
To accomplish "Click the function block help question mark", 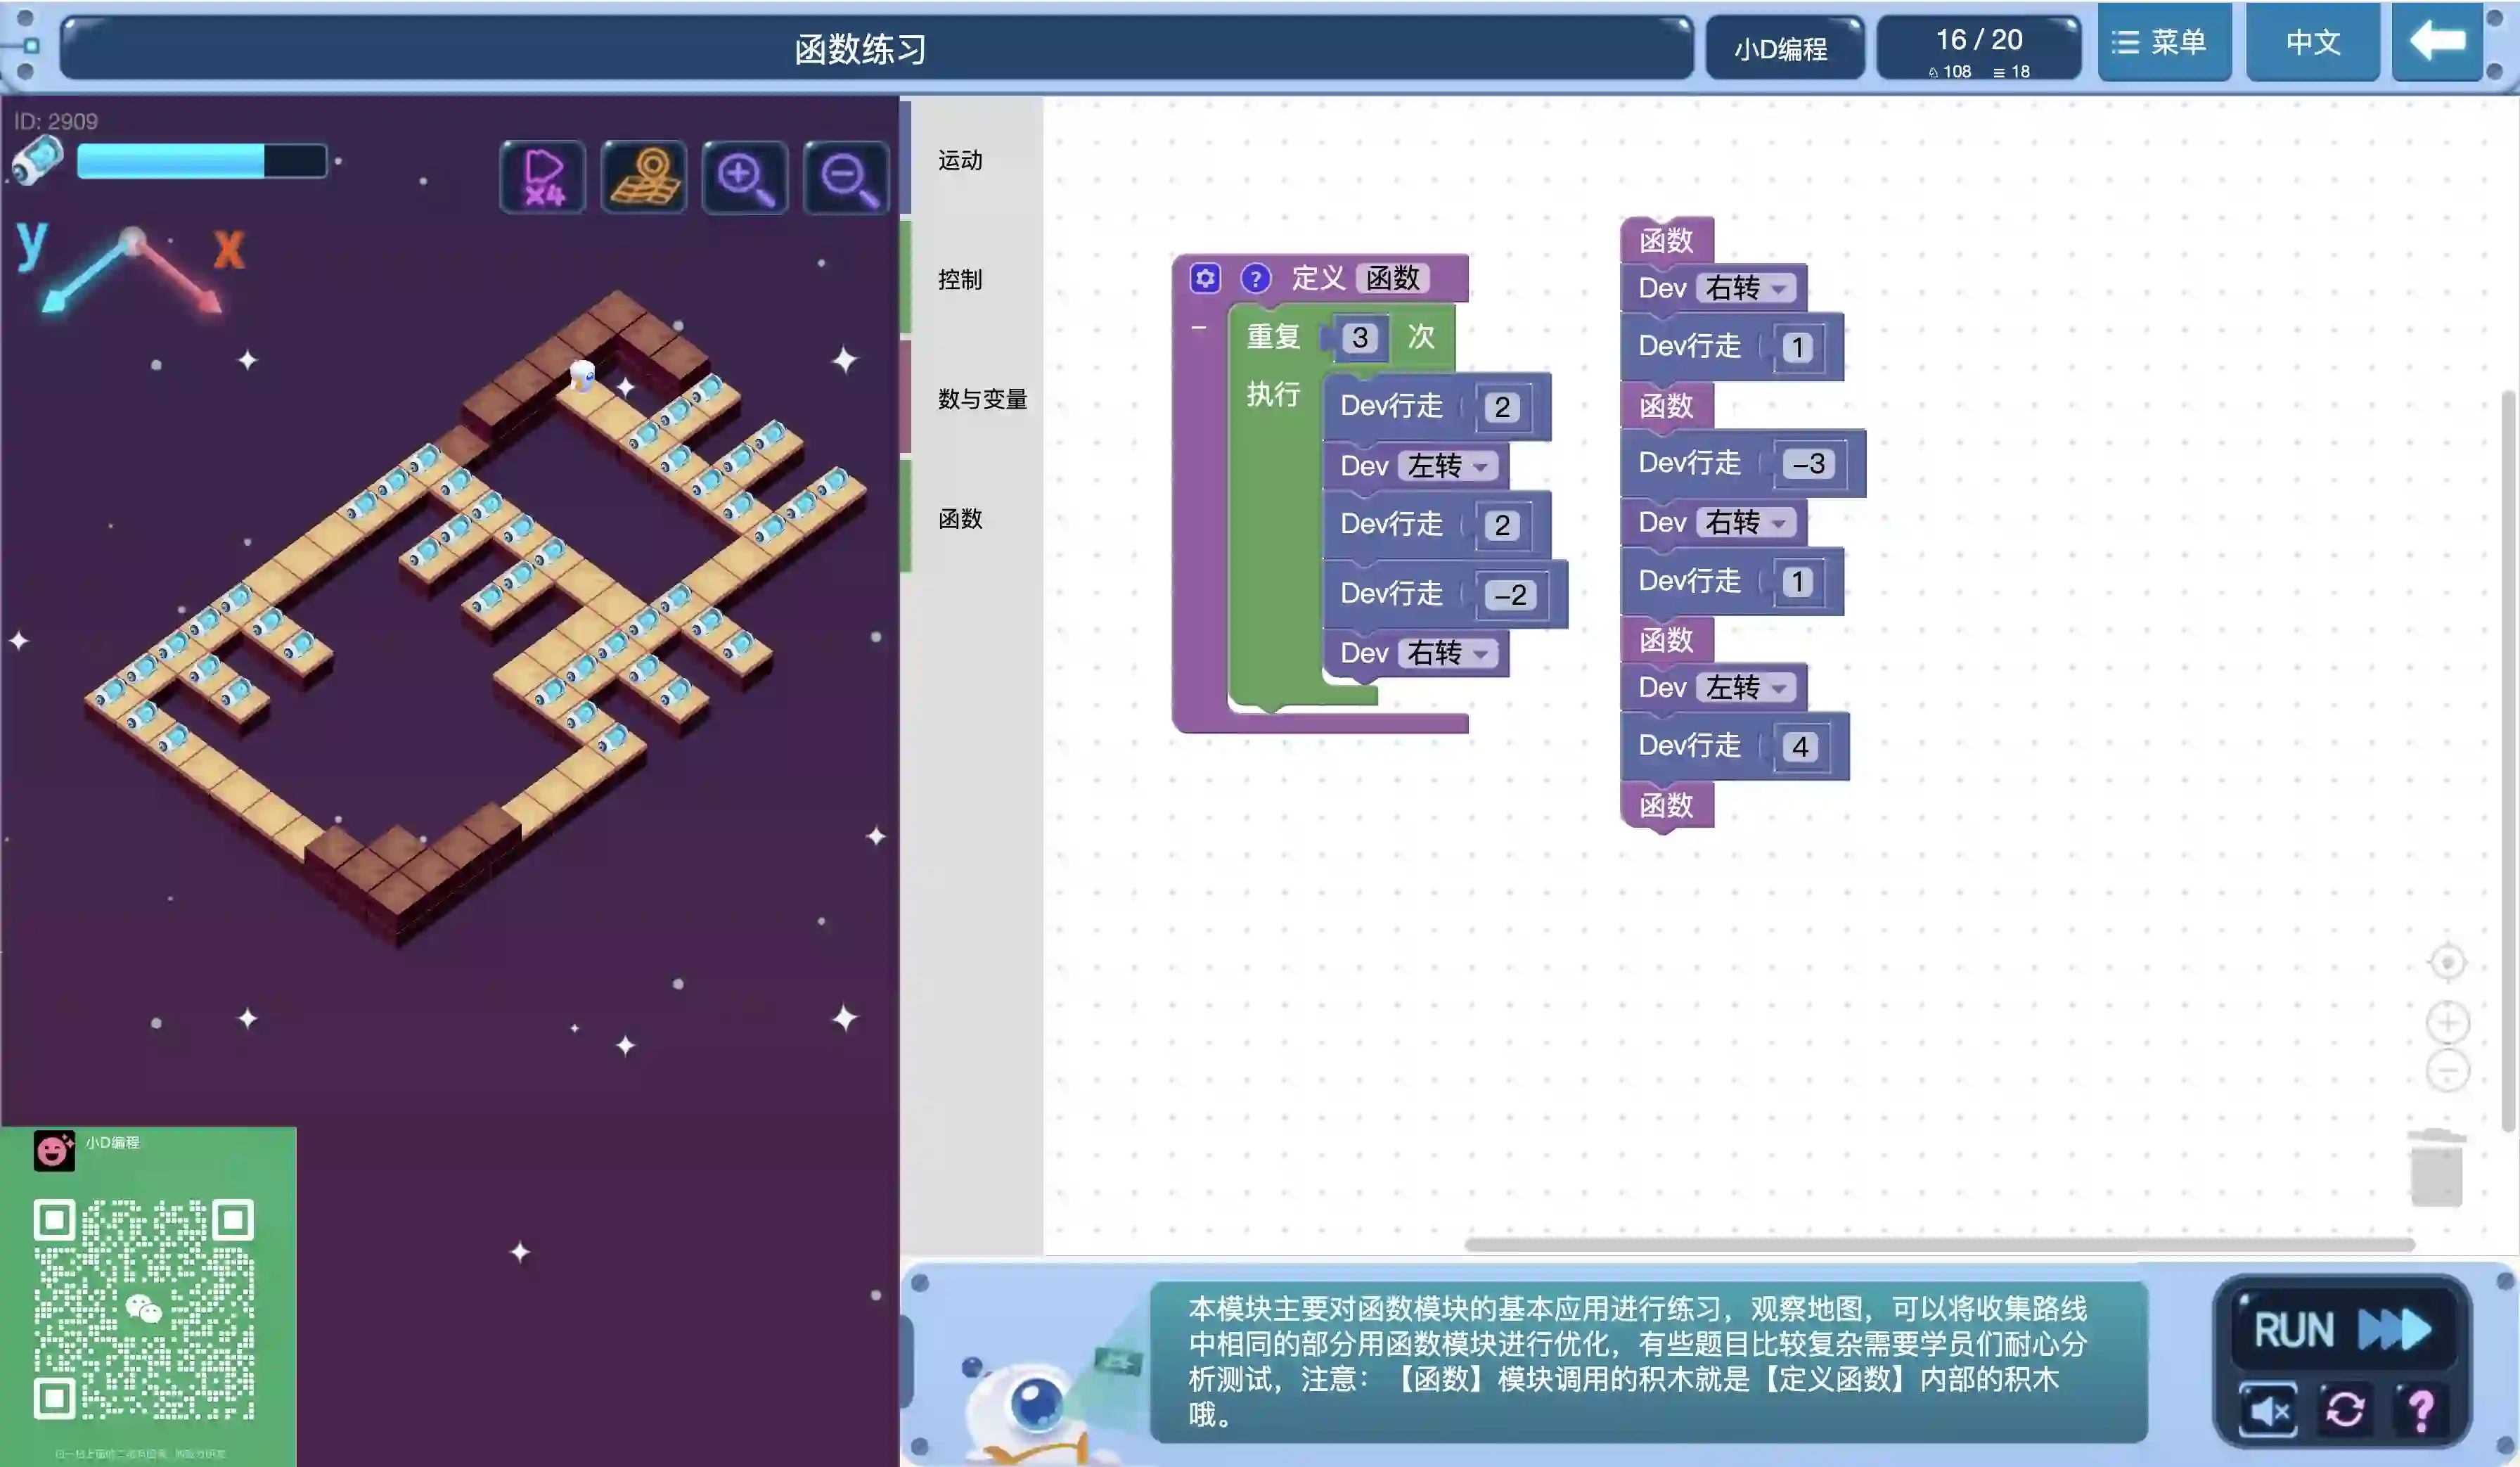I will [x=1255, y=278].
